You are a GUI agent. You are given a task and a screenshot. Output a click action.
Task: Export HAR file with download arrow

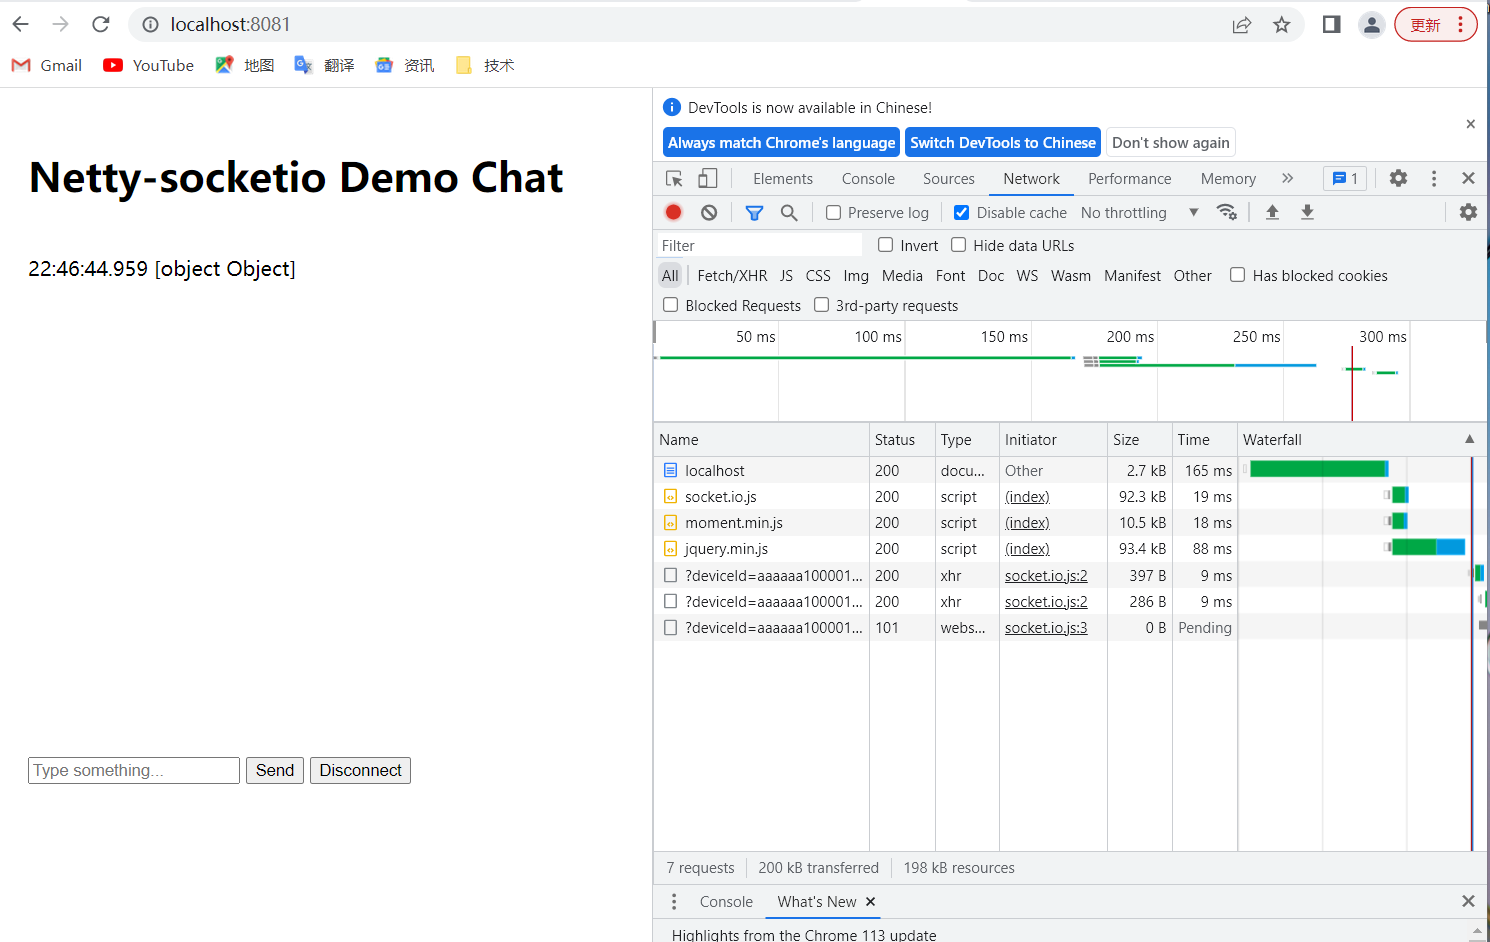(x=1307, y=212)
